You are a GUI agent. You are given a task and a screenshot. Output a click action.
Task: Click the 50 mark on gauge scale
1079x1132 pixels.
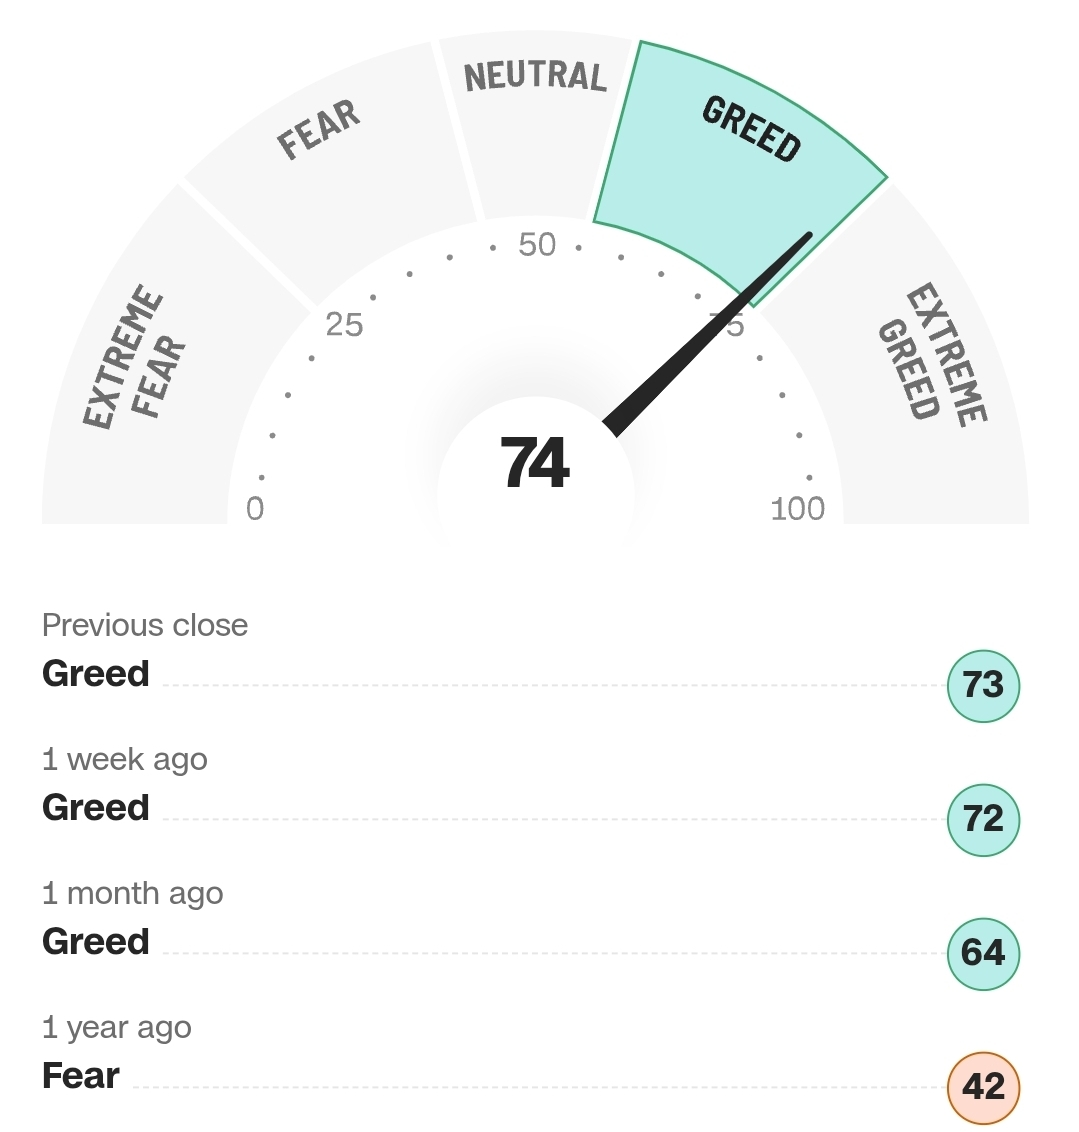pos(537,245)
